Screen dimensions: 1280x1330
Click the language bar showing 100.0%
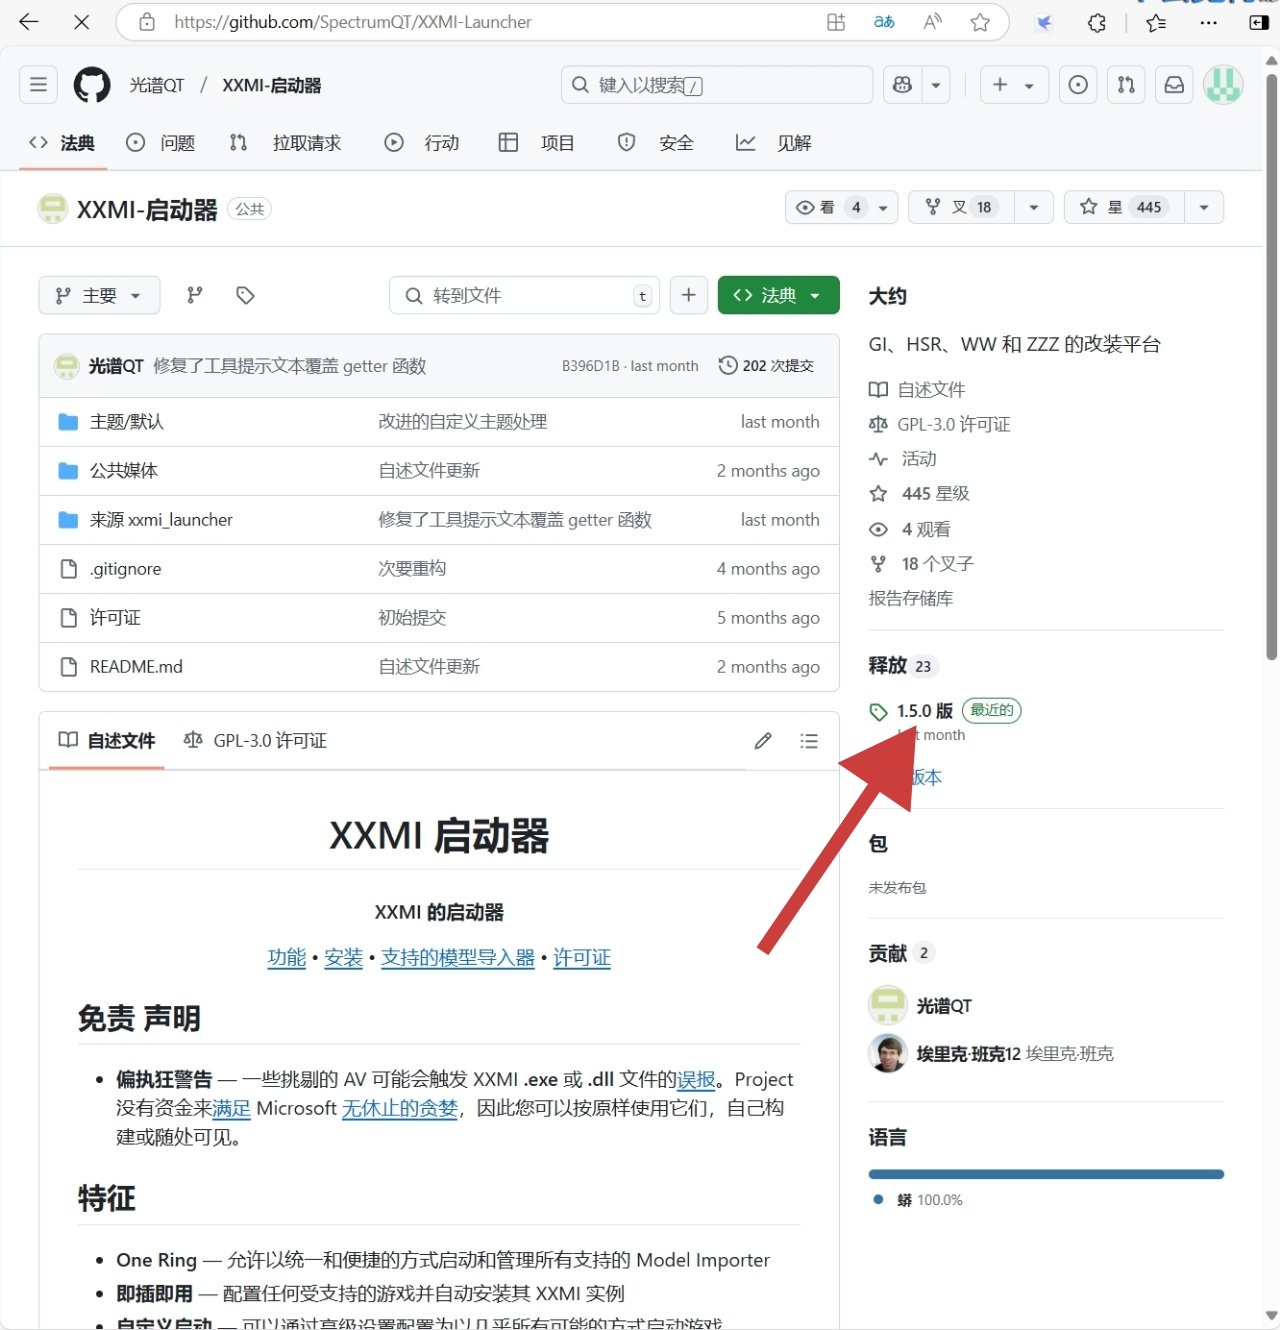coord(1046,1174)
